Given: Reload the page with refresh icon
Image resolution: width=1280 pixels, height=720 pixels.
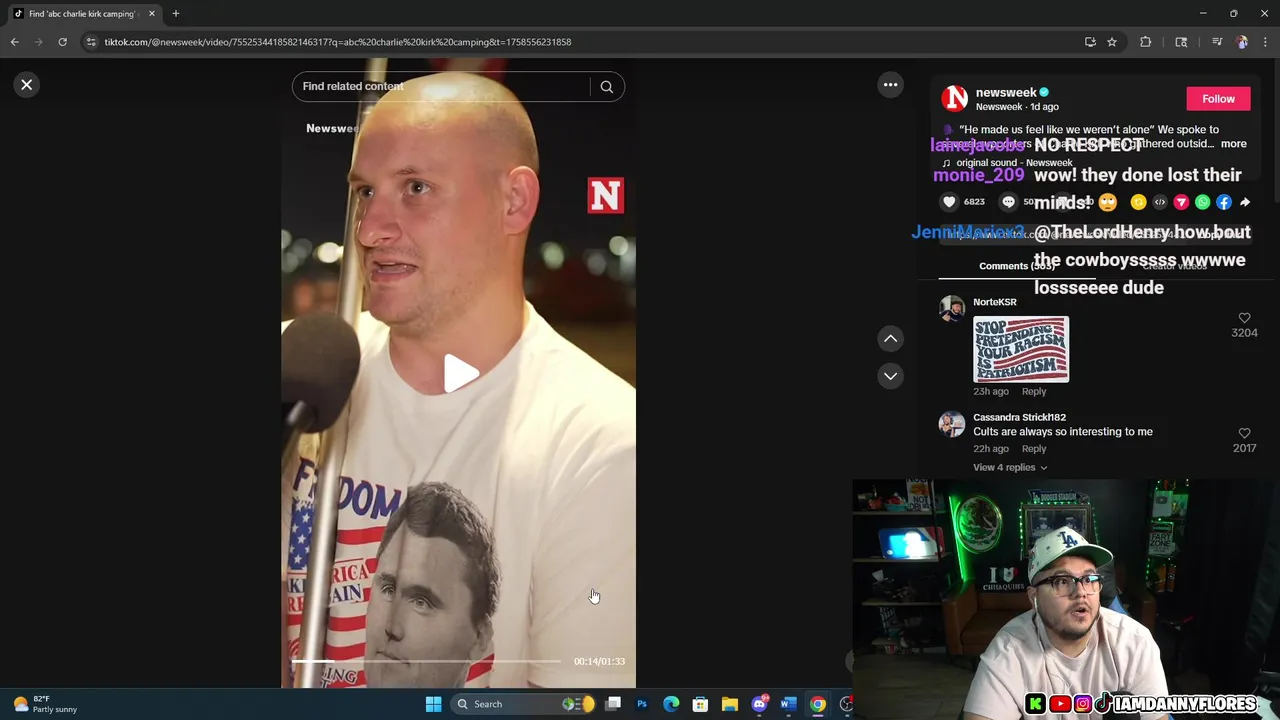Looking at the screenshot, I should 62,42.
